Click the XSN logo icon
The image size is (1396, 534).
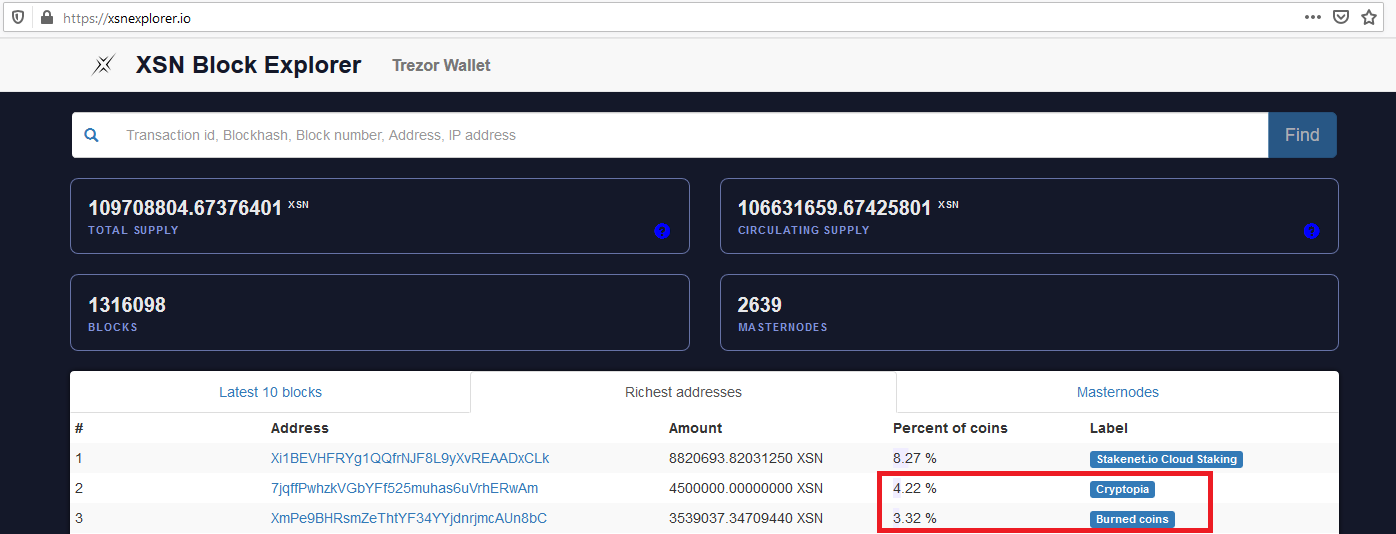coord(103,65)
